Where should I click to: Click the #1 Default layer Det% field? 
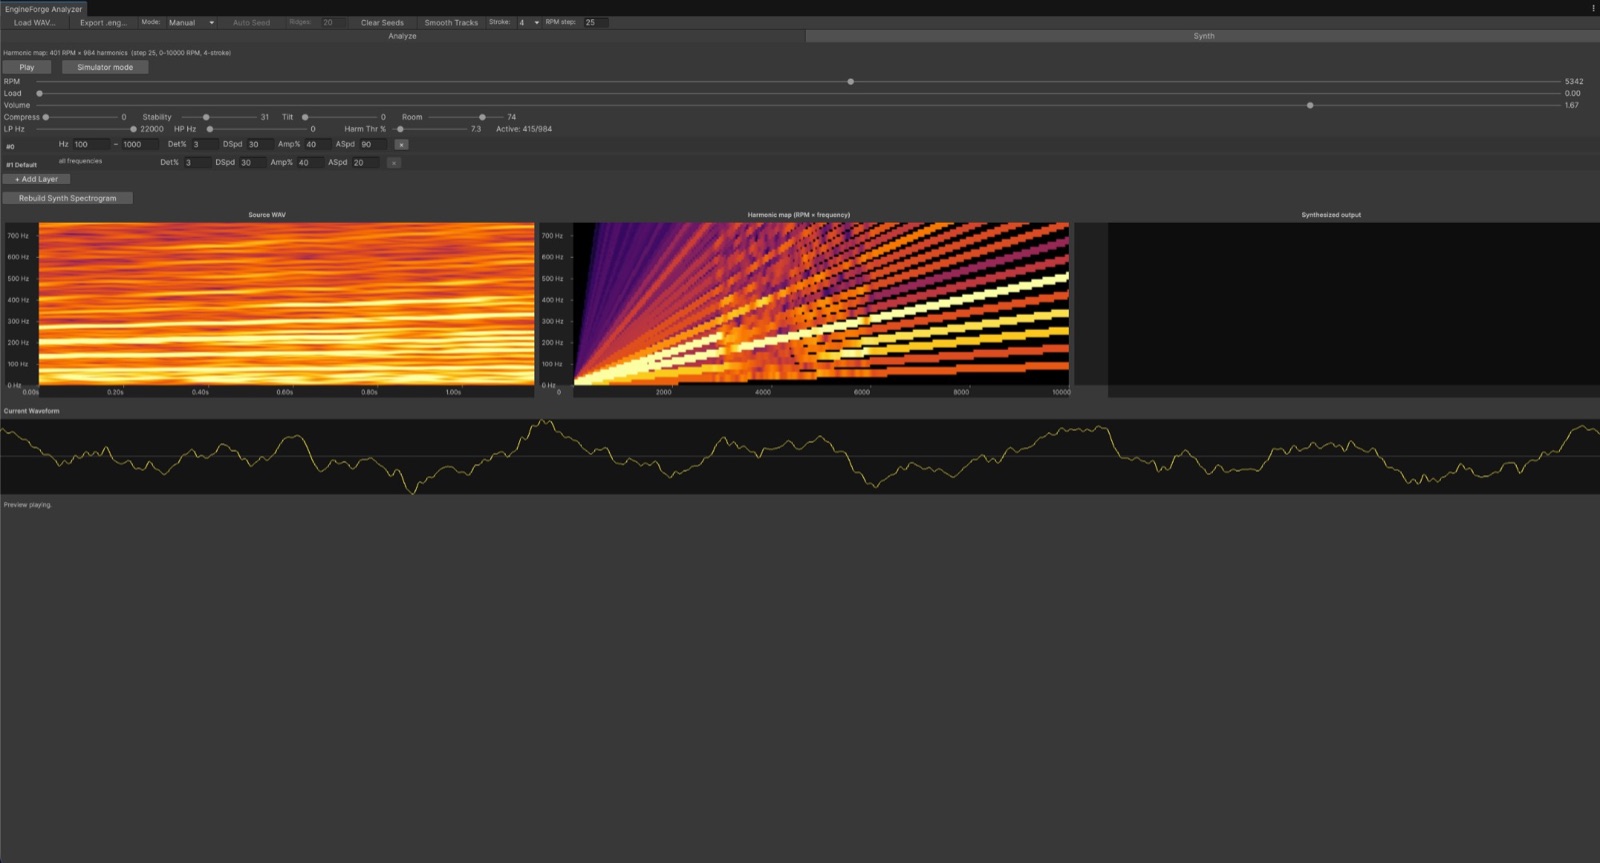196,163
